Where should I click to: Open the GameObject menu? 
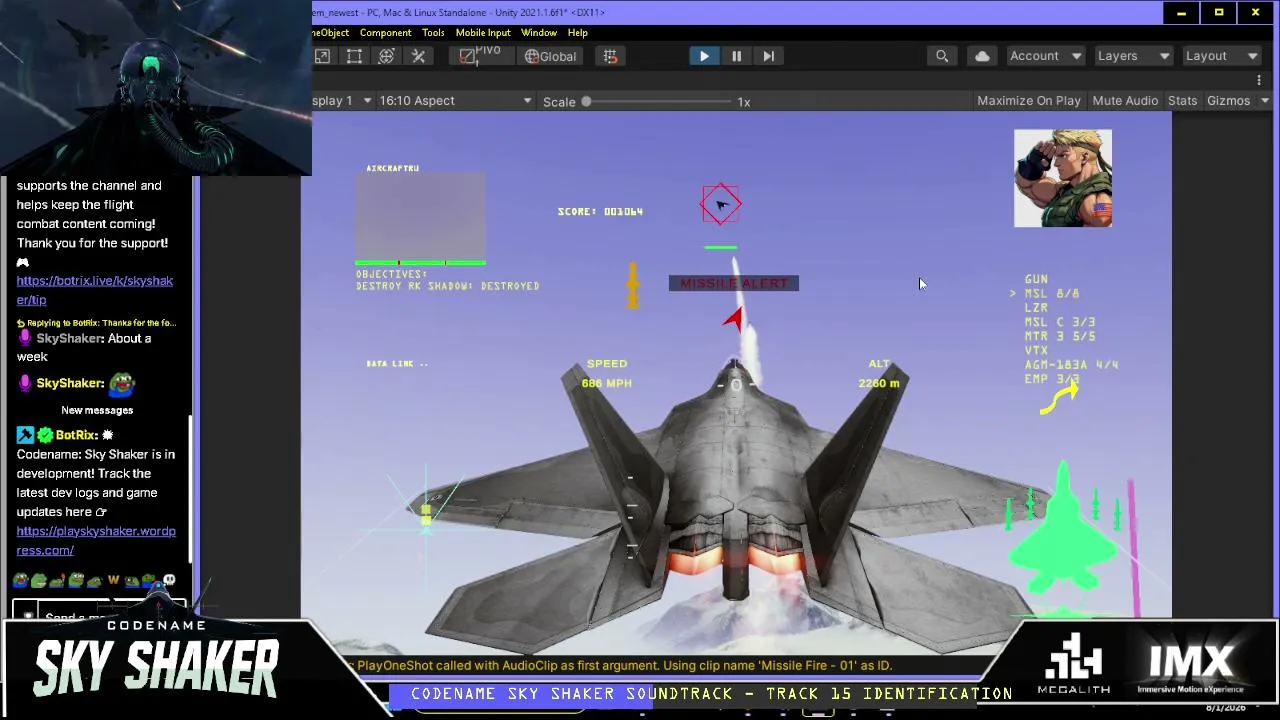pos(331,32)
